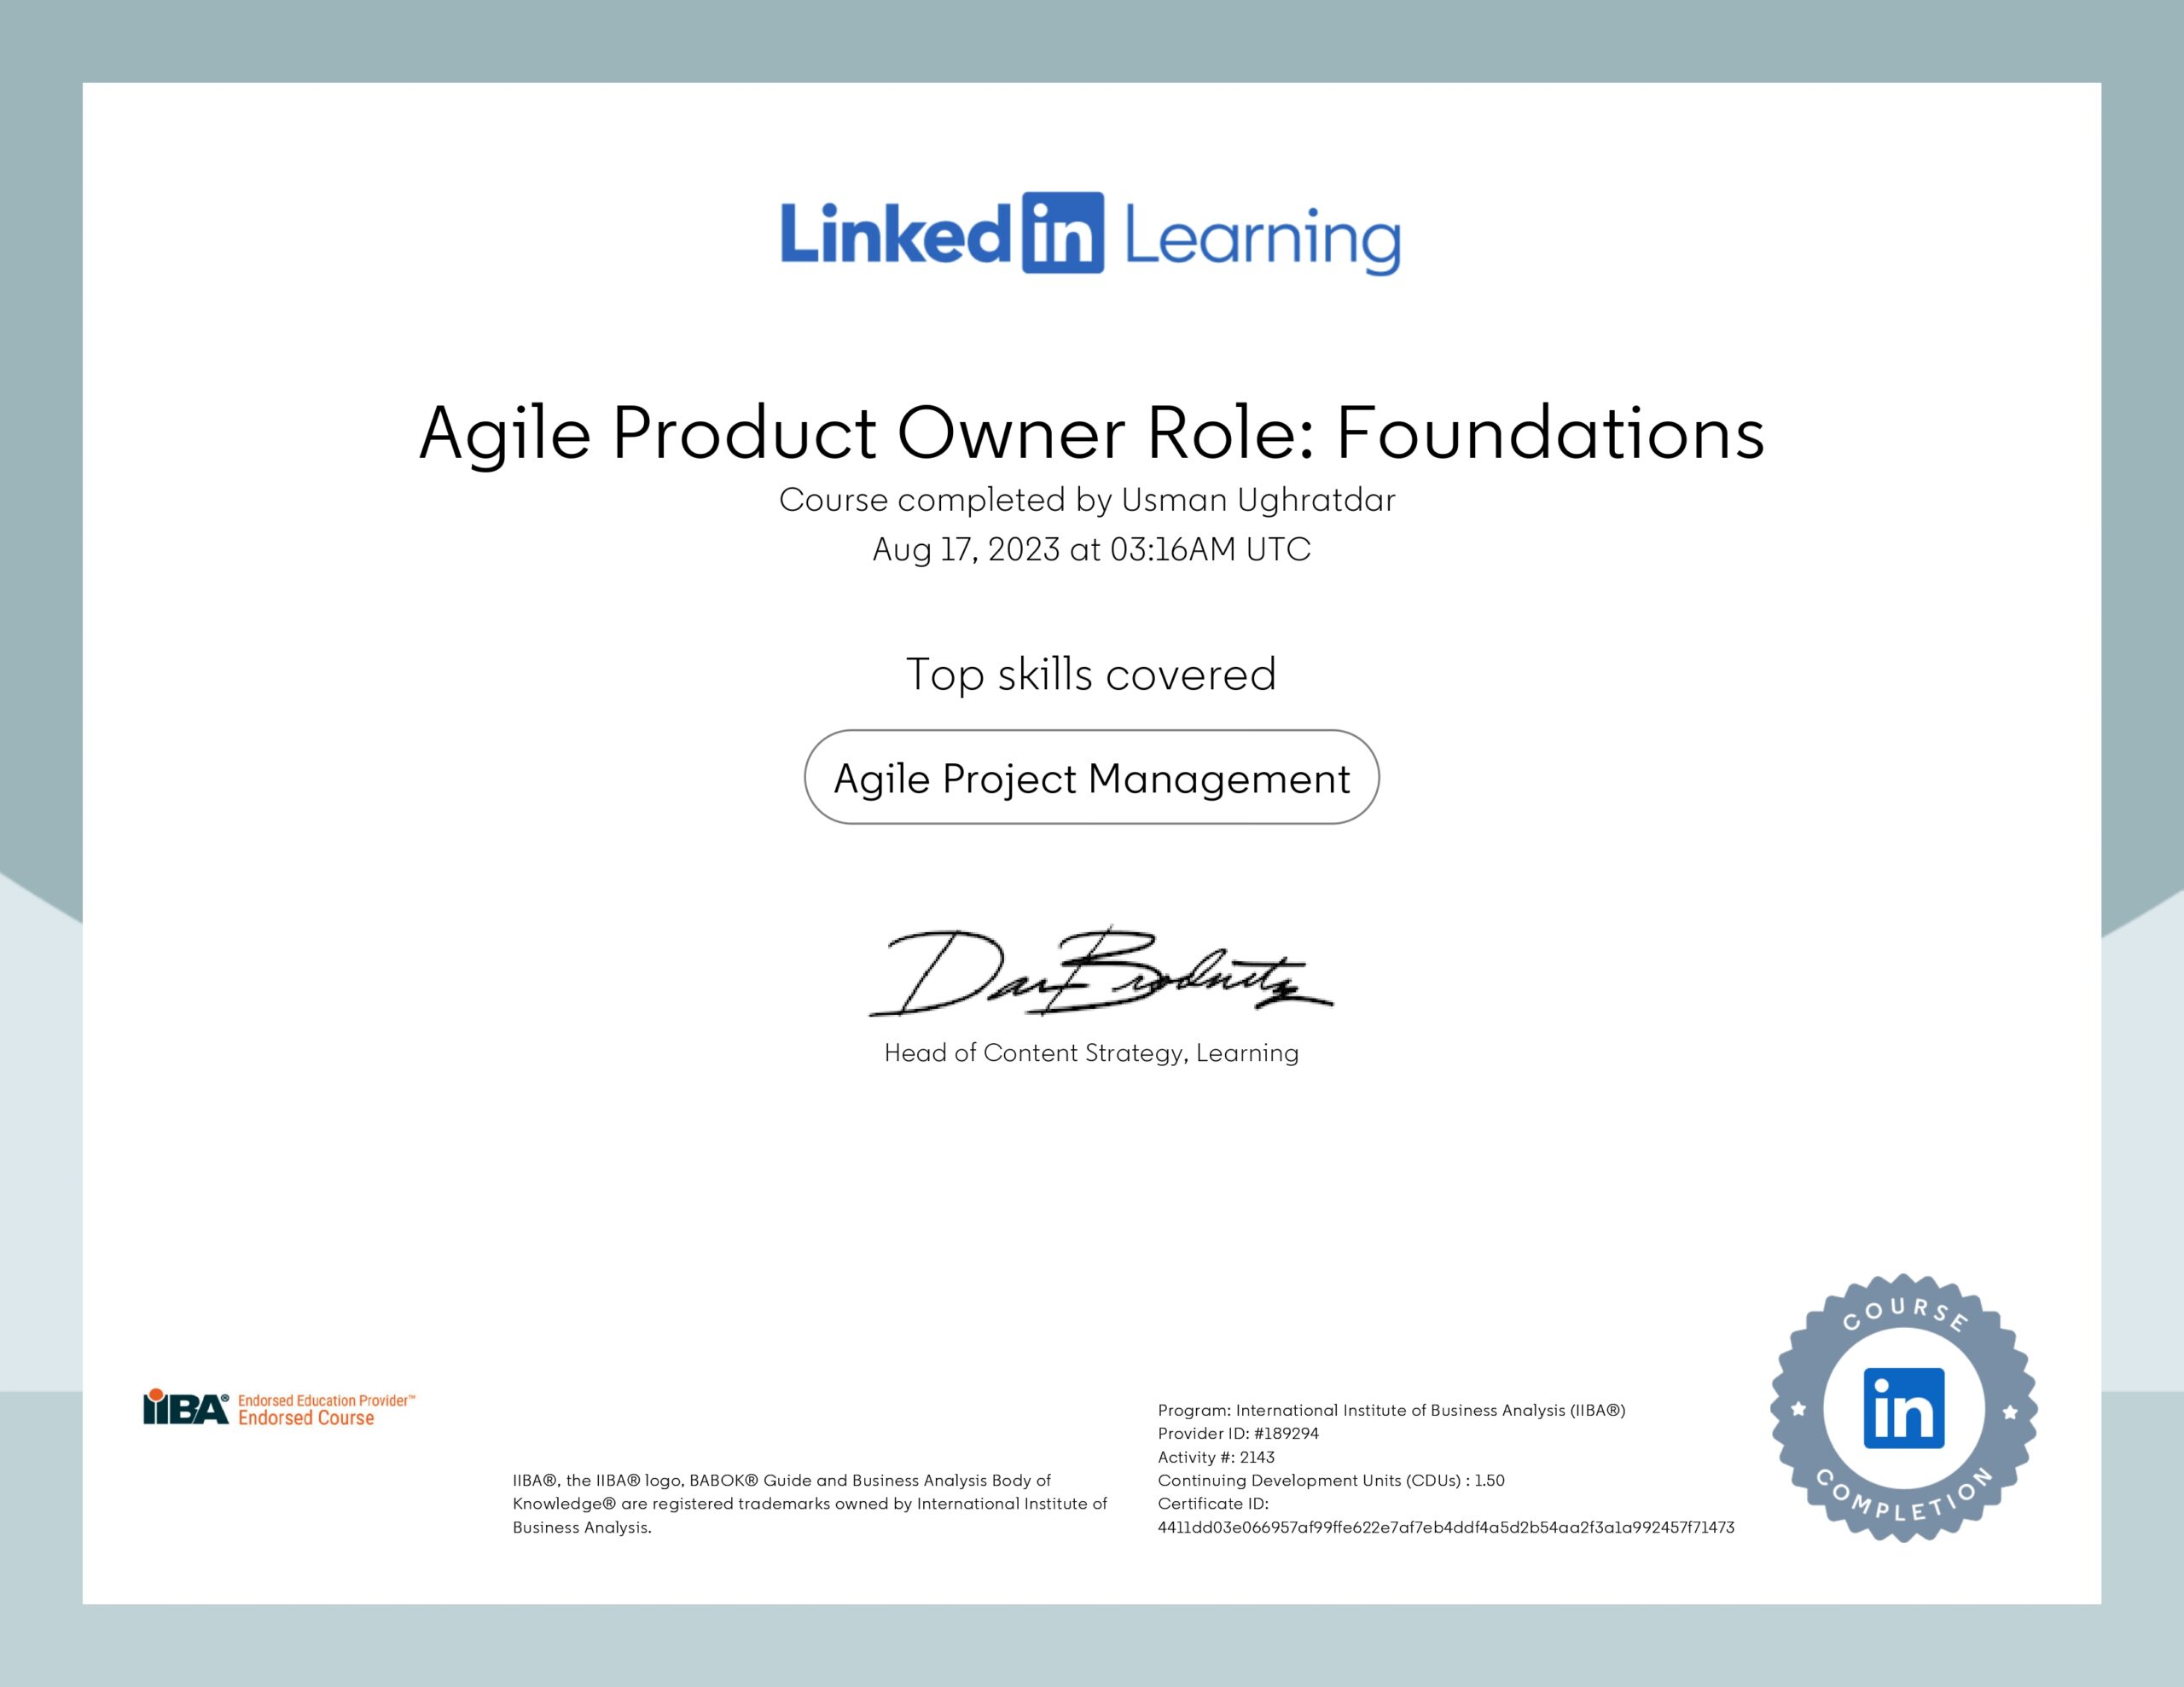Screen dimensions: 2184x1687
Task: Click the Course Completion badge
Action: pos(1903,1408)
